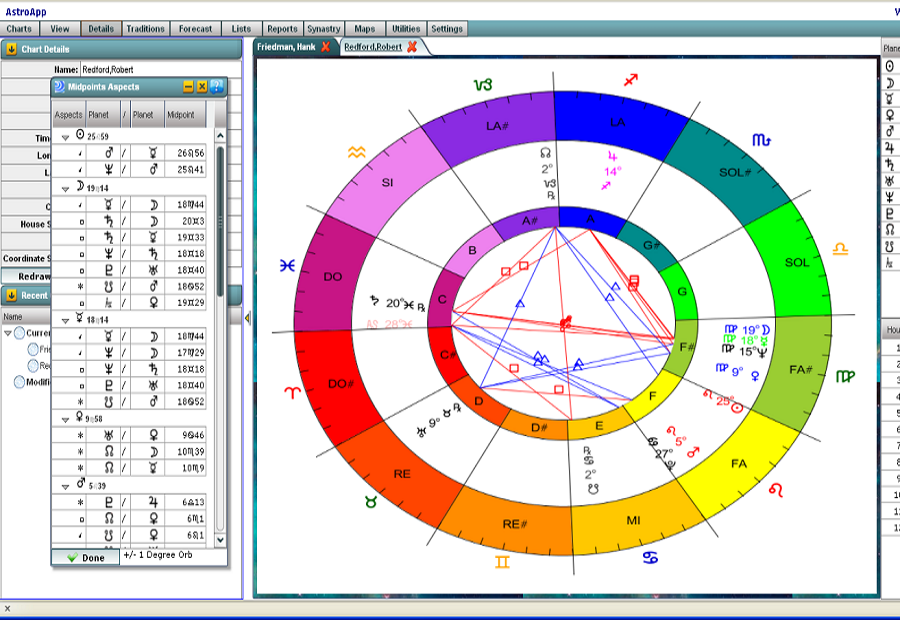Click the Sagittarius glyph on the chart

(x=631, y=79)
